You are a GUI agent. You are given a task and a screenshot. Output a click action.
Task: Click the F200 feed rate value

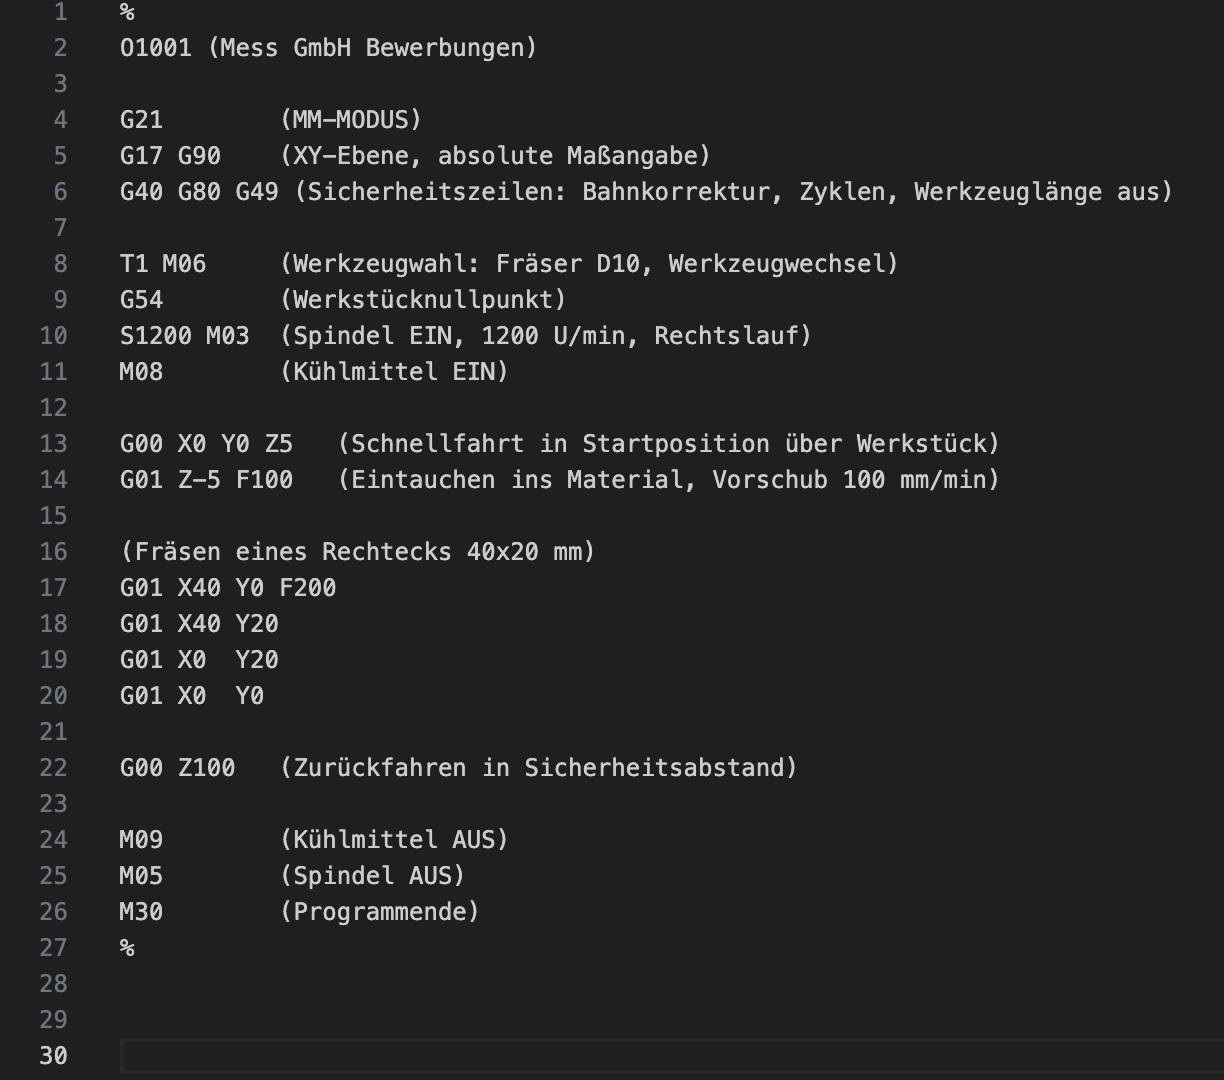[308, 588]
